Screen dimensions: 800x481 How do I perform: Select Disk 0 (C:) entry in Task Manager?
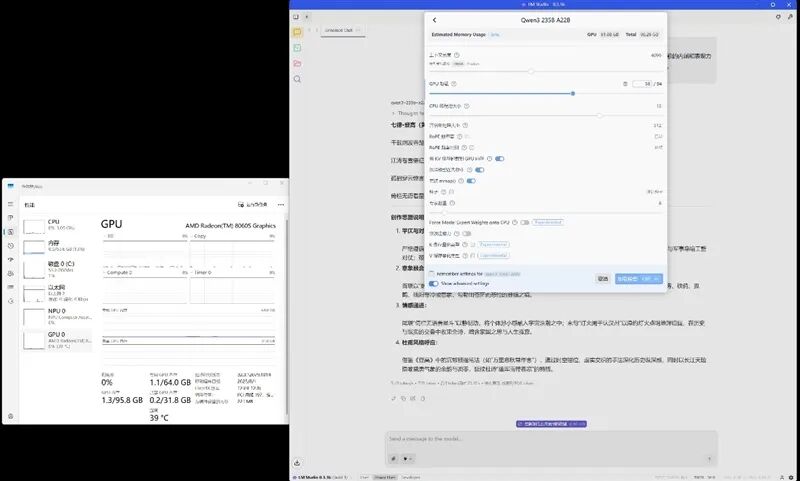click(57, 269)
